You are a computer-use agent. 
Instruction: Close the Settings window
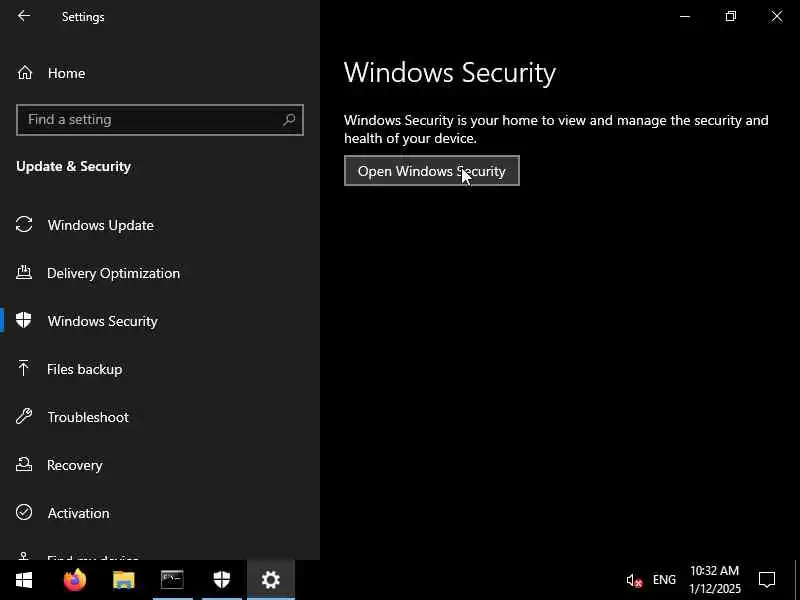tap(777, 16)
